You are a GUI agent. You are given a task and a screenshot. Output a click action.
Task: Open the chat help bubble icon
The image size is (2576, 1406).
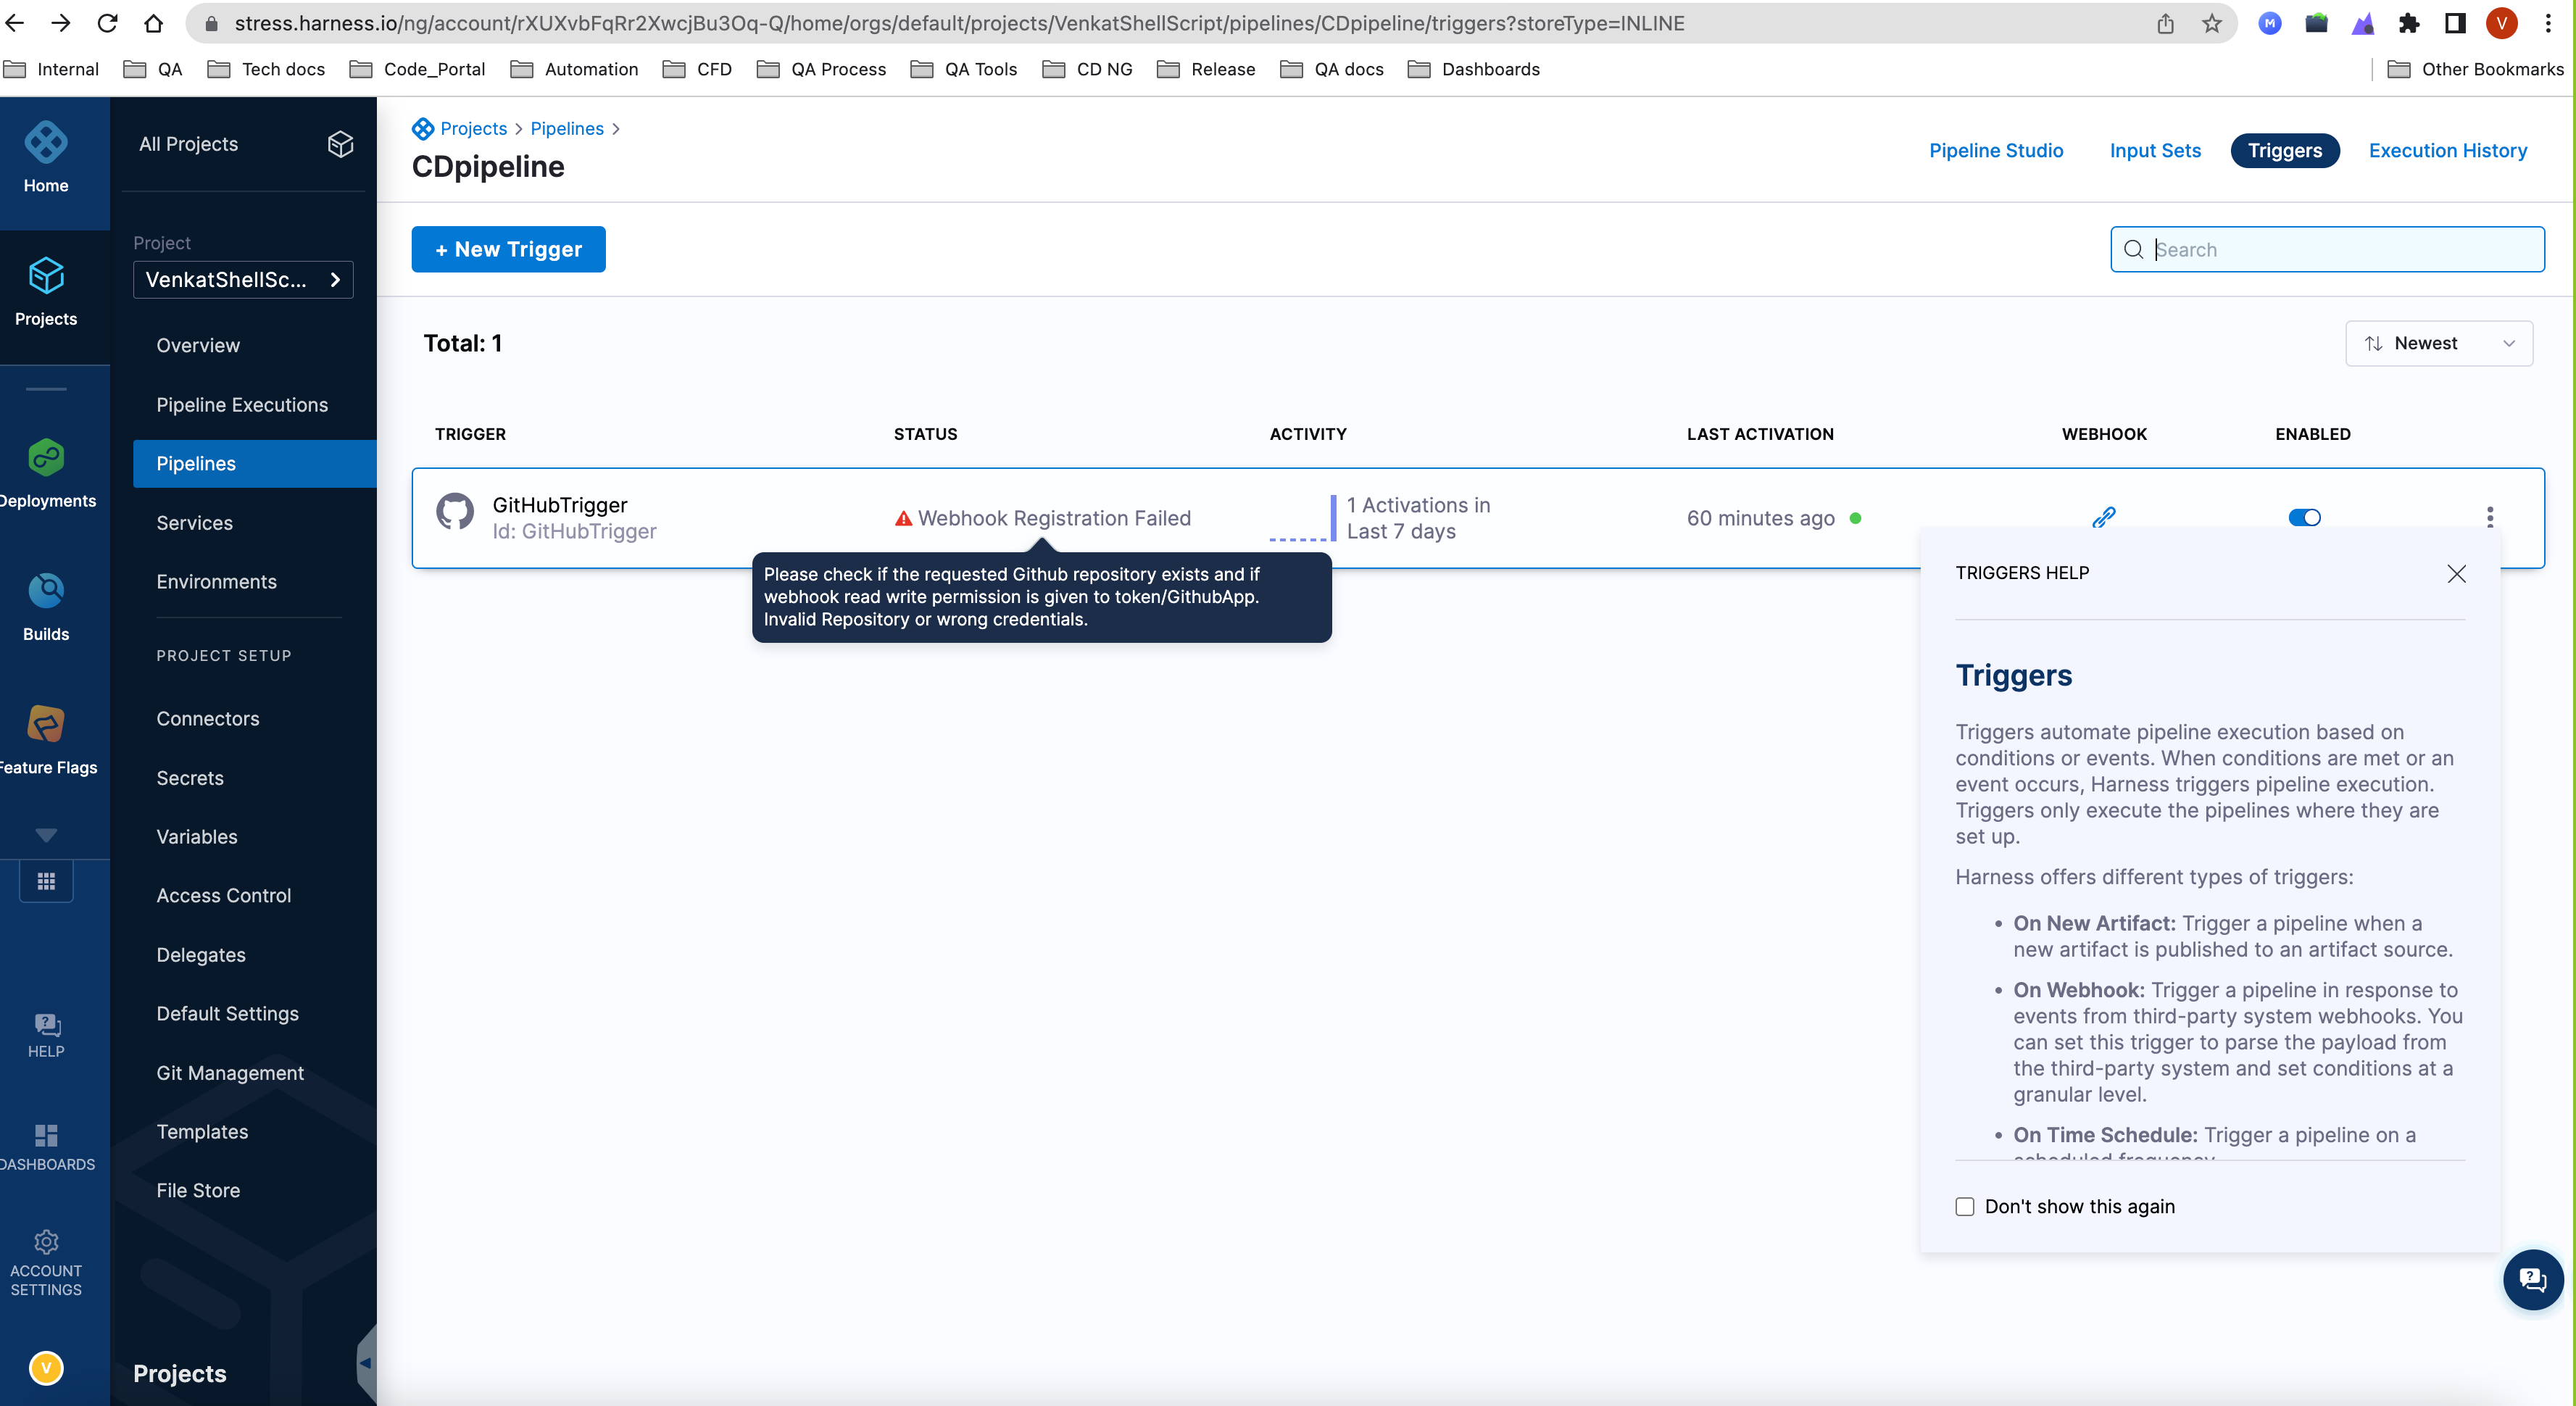point(2532,1279)
